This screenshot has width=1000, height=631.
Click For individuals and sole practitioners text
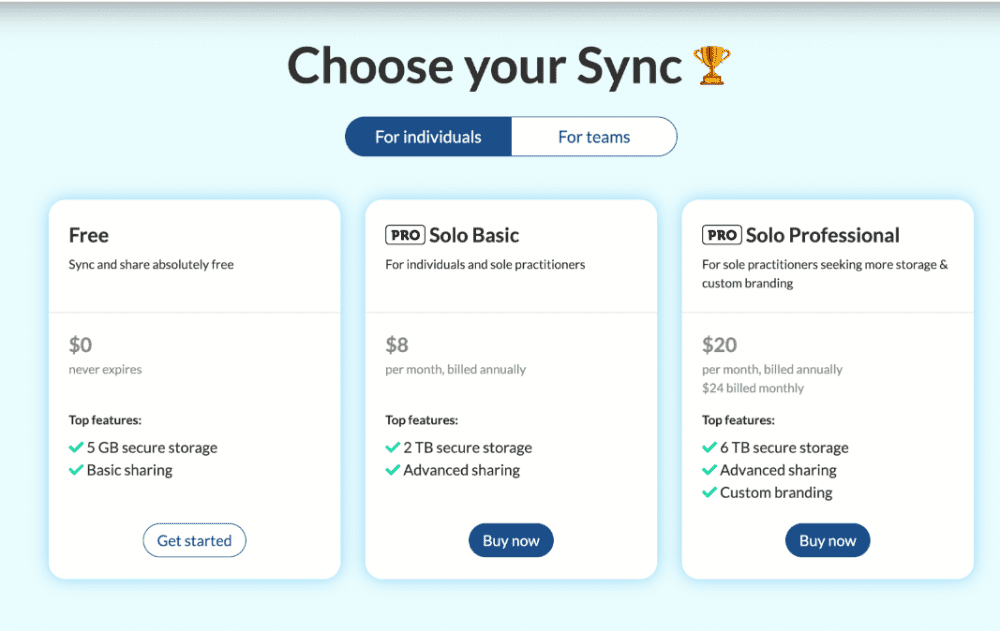click(x=485, y=264)
